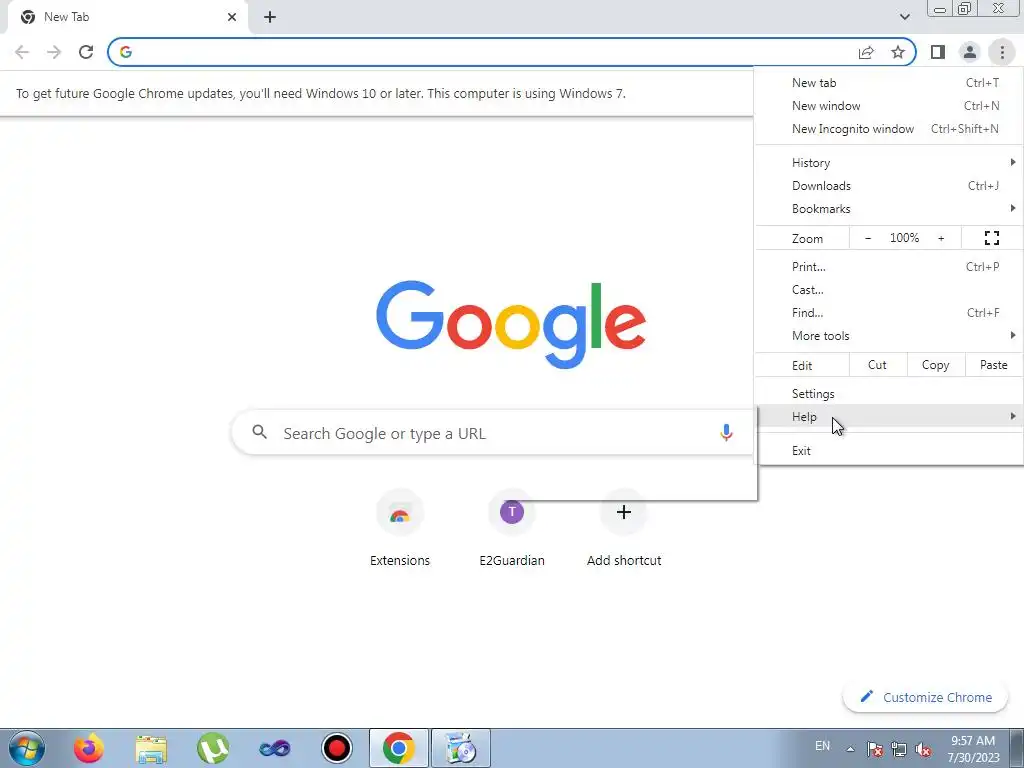This screenshot has height=768, width=1024.
Task: Open New Incognito window
Action: coord(889,129)
